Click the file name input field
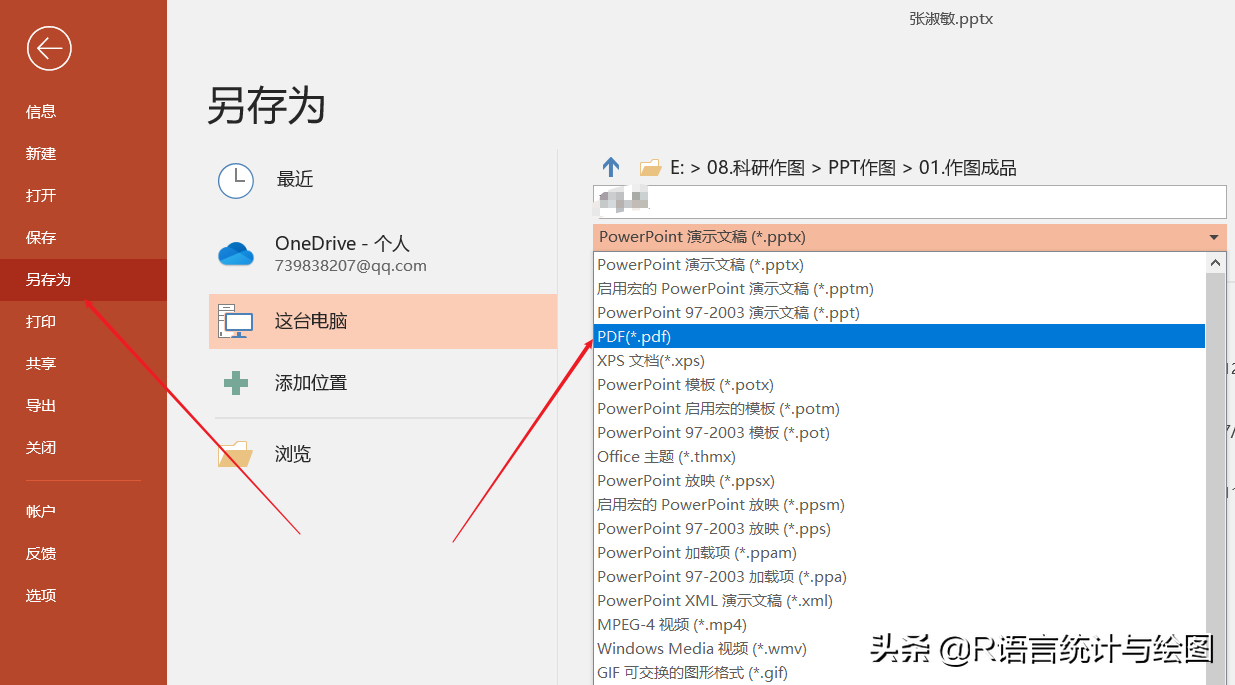Viewport: 1235px width, 685px height. coord(909,202)
